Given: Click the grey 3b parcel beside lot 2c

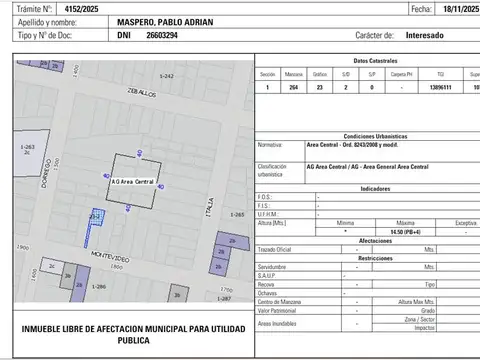Looking at the screenshot, I should tap(68, 276).
